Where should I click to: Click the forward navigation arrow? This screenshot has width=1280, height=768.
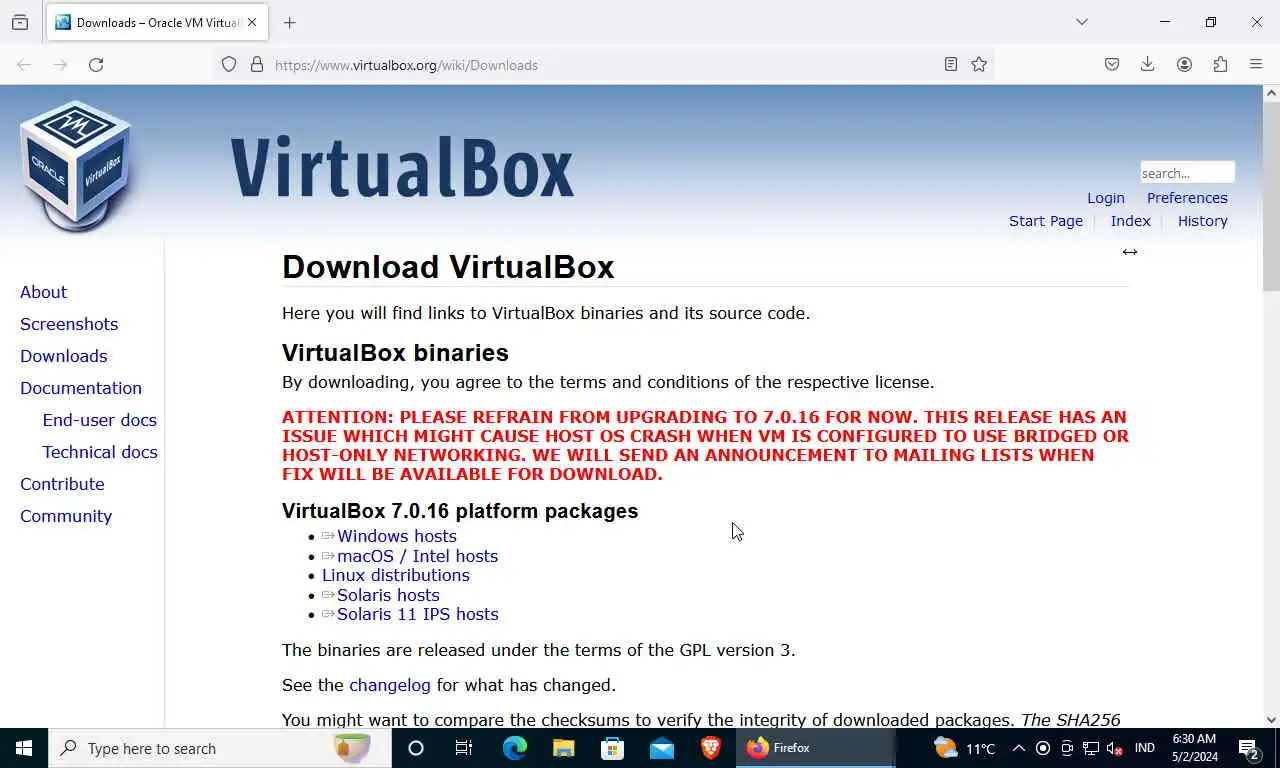pos(60,65)
